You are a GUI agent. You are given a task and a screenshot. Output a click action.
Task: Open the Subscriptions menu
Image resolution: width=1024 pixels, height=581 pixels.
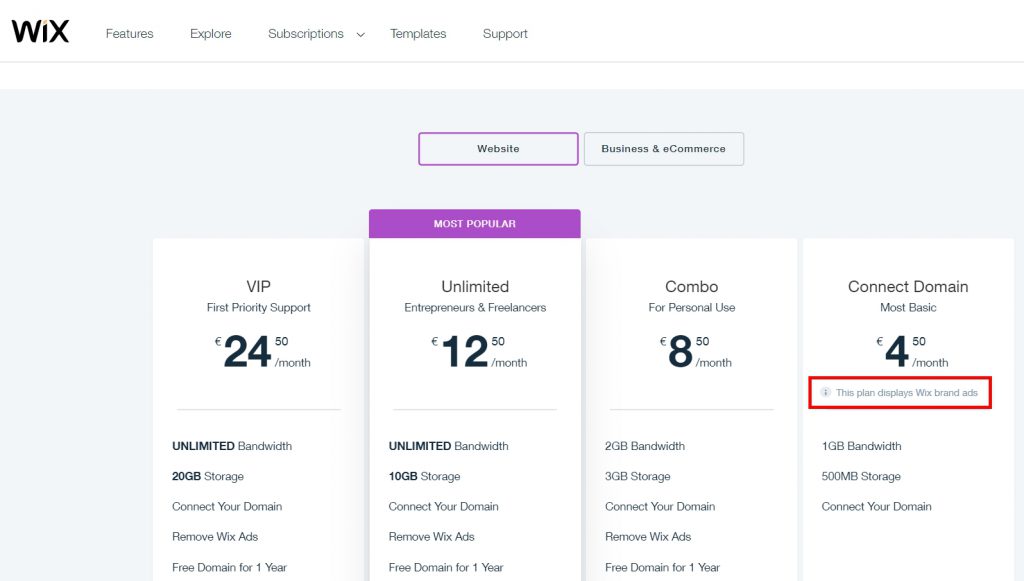point(306,33)
